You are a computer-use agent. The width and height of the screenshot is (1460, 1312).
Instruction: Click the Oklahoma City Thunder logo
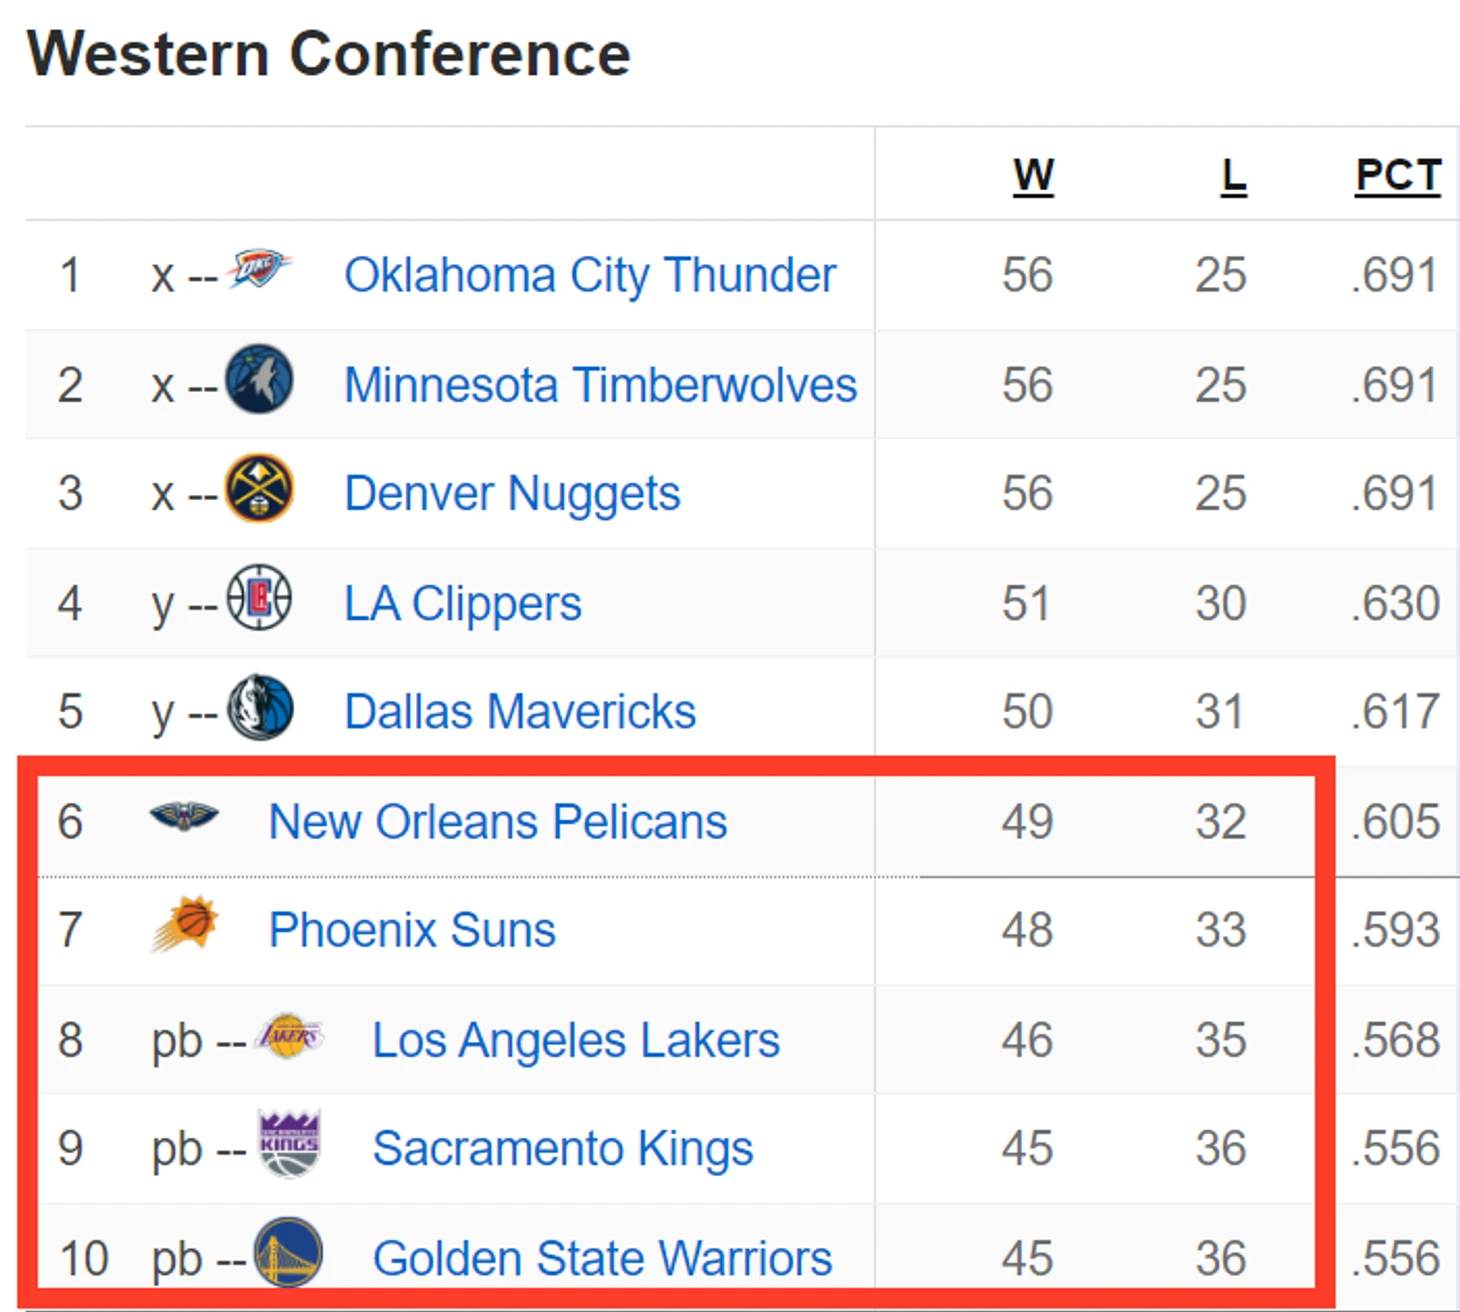259,270
